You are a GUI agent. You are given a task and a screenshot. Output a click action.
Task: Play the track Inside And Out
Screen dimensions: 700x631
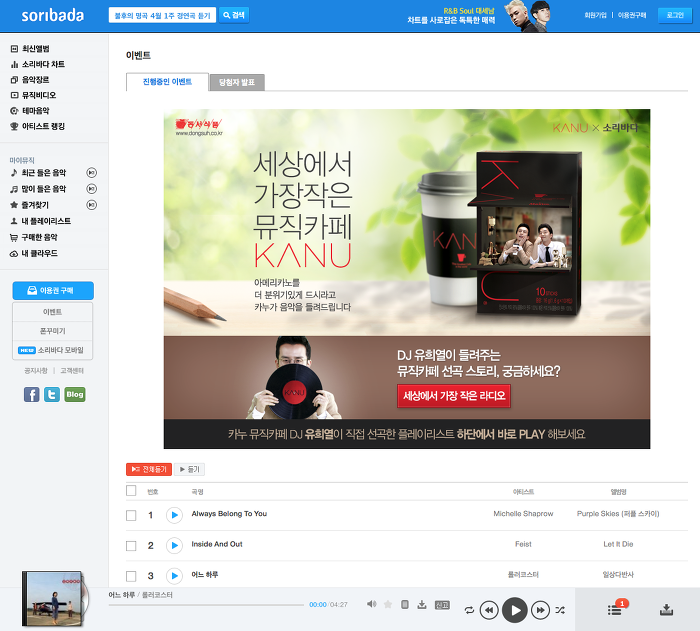[175, 545]
